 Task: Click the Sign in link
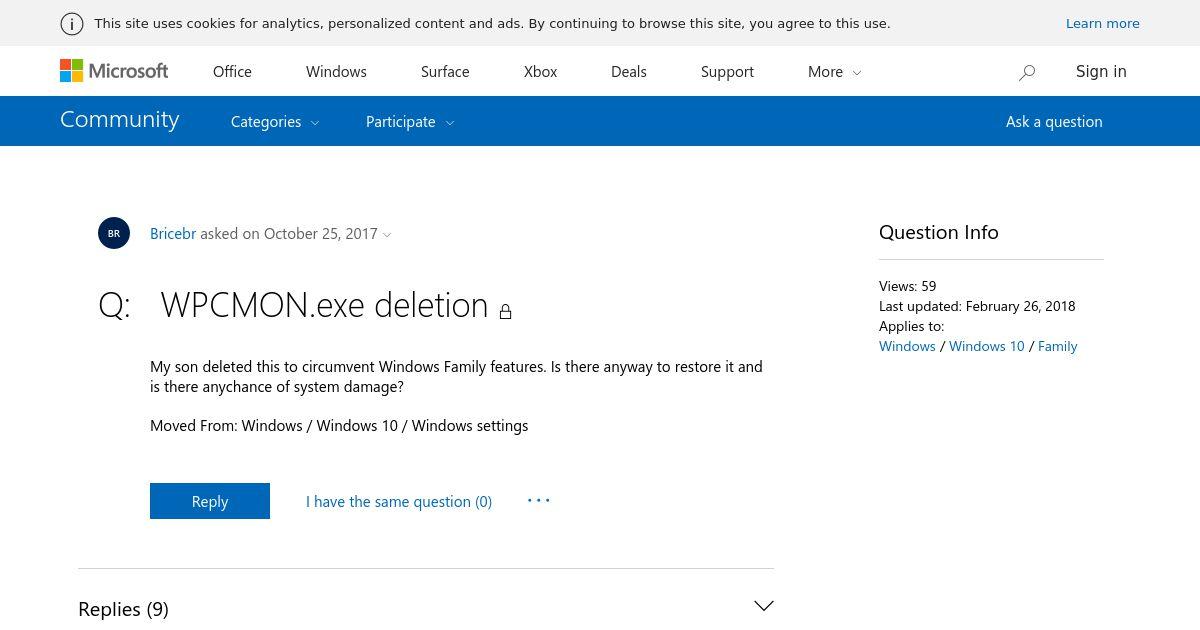tap(1101, 71)
